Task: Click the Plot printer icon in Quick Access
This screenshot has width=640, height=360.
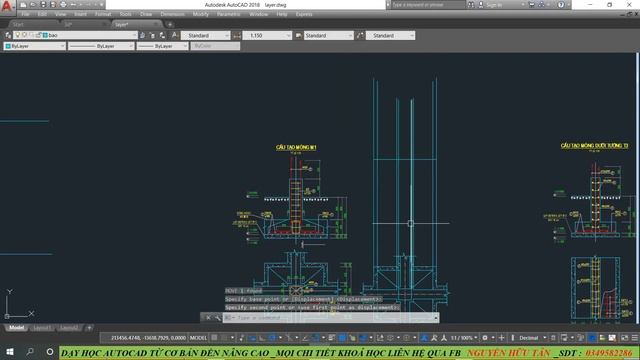Action: pyautogui.click(x=63, y=5)
